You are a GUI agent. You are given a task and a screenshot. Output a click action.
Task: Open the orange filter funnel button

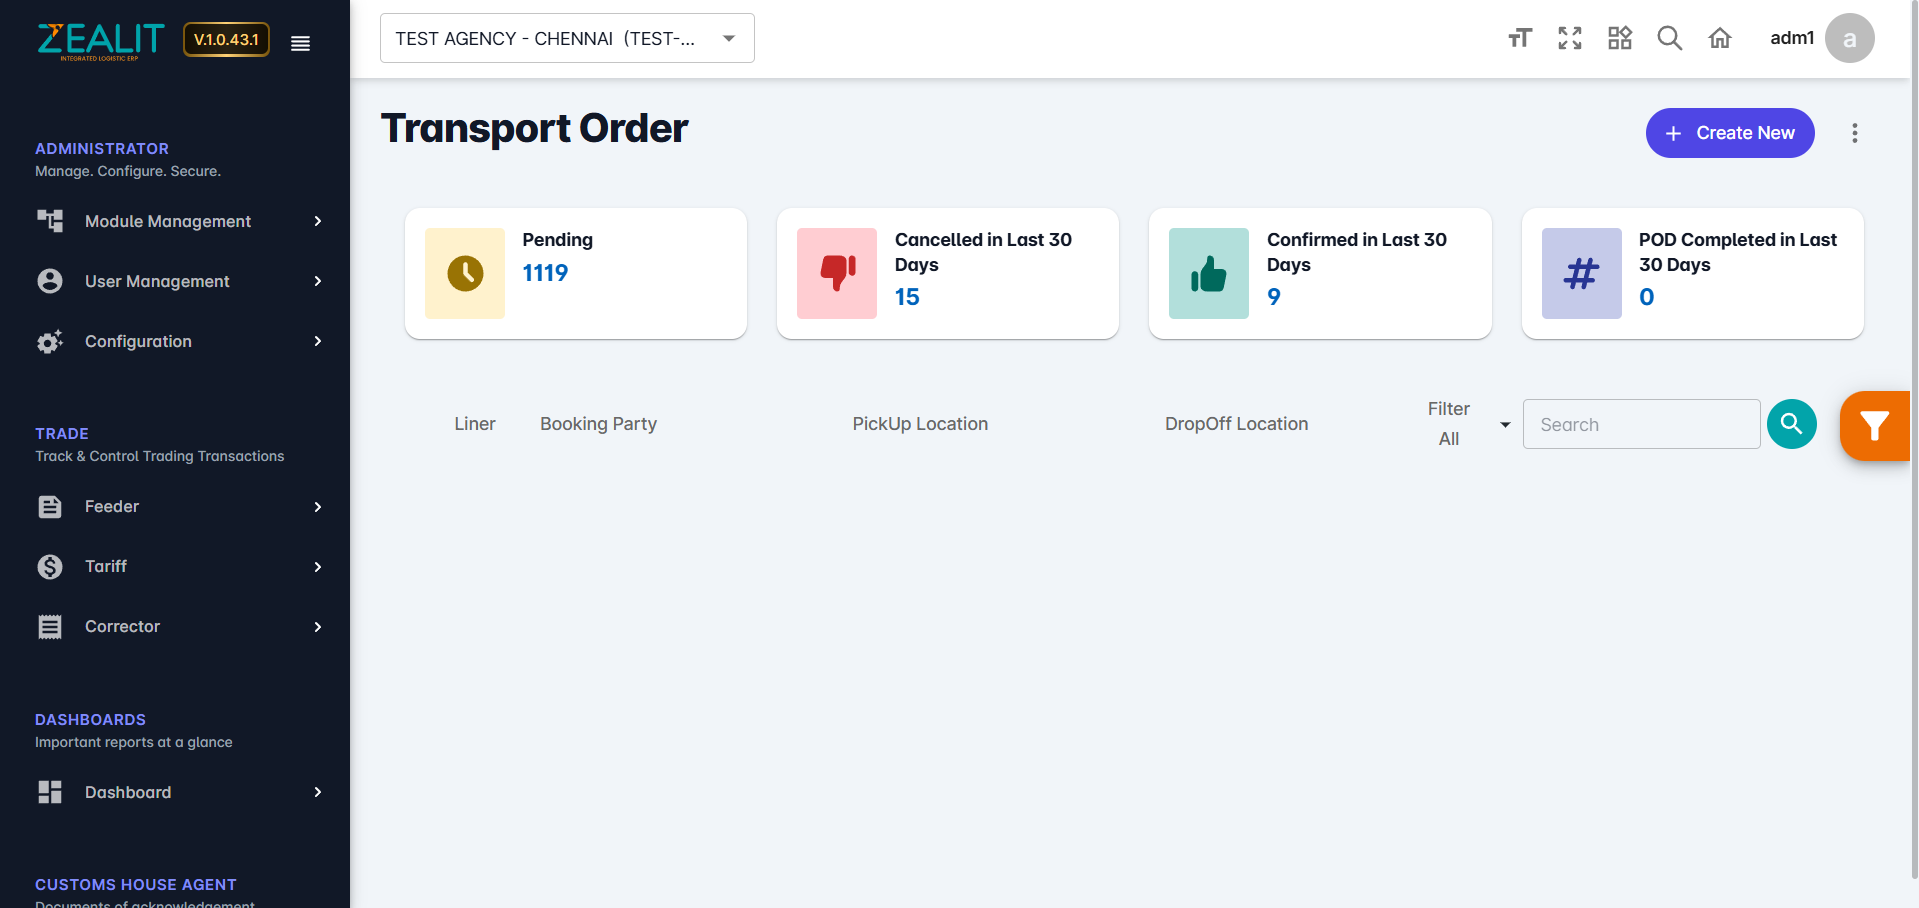click(x=1874, y=426)
